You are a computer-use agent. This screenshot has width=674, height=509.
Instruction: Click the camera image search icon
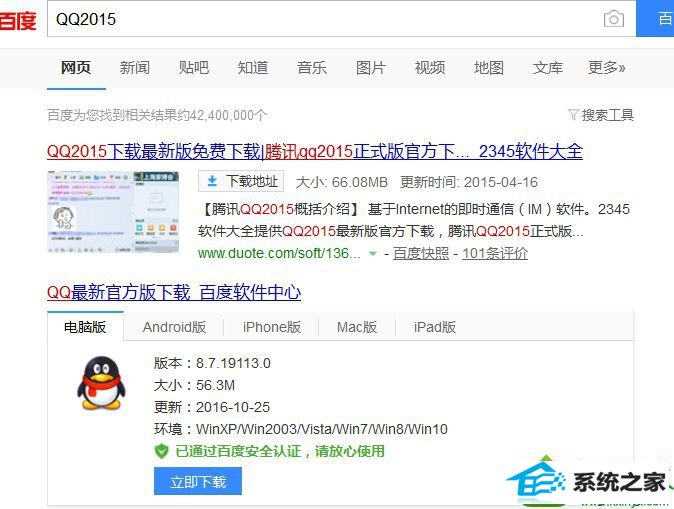click(x=614, y=19)
